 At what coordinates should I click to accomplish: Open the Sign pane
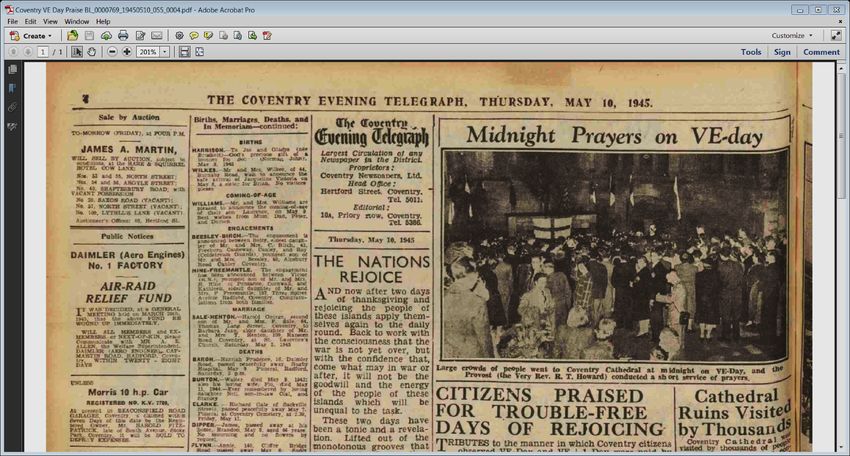click(x=782, y=52)
